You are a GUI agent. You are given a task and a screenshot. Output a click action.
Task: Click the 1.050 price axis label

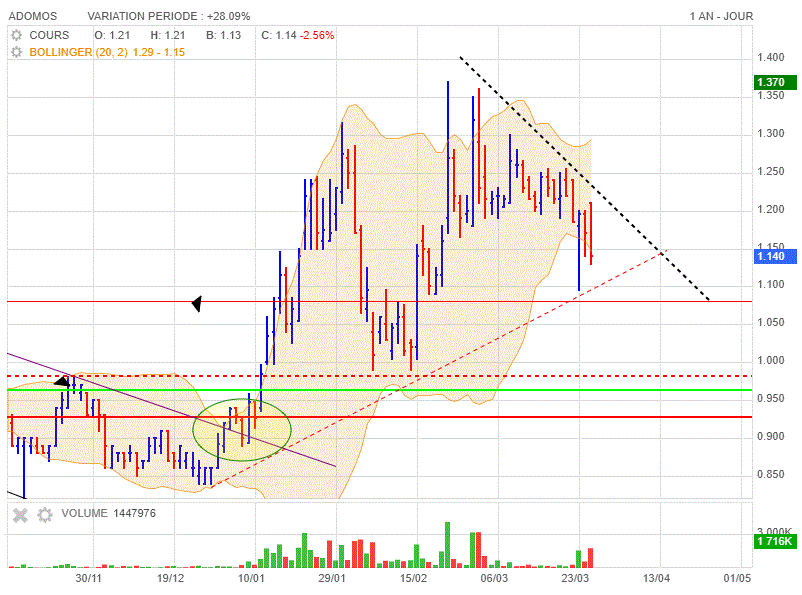[770, 322]
